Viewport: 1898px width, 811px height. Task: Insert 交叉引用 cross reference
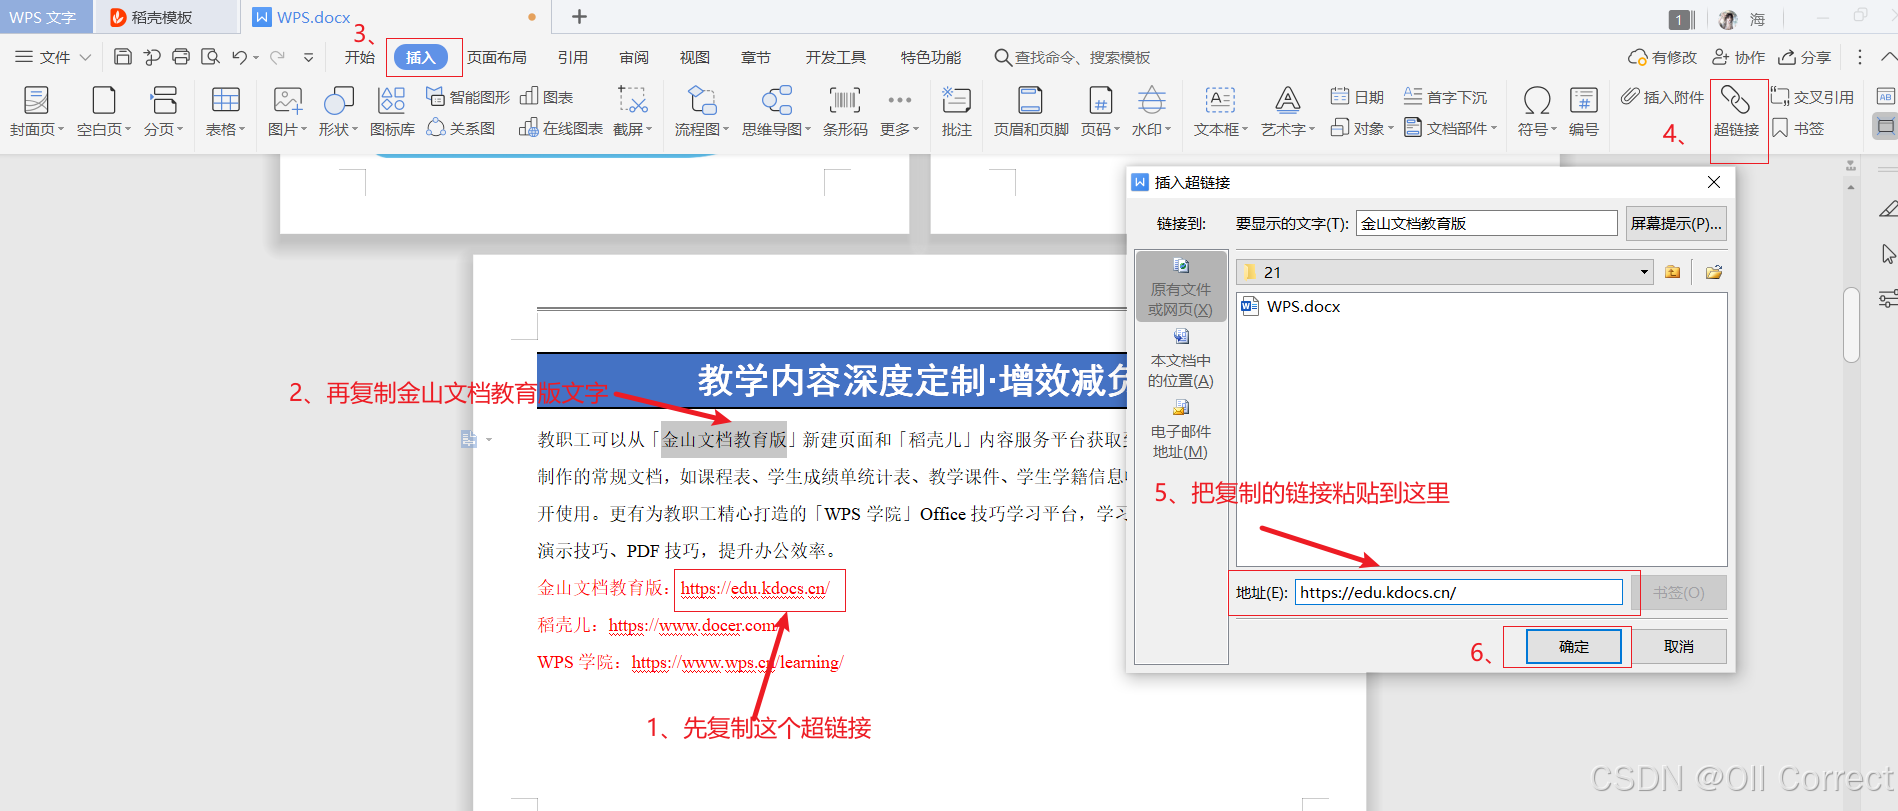(1812, 97)
